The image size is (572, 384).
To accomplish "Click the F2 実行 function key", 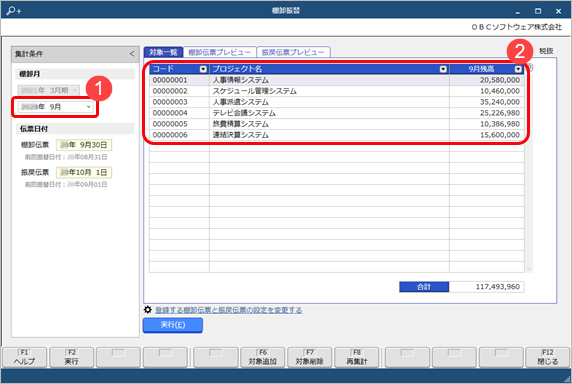I will (x=72, y=357).
